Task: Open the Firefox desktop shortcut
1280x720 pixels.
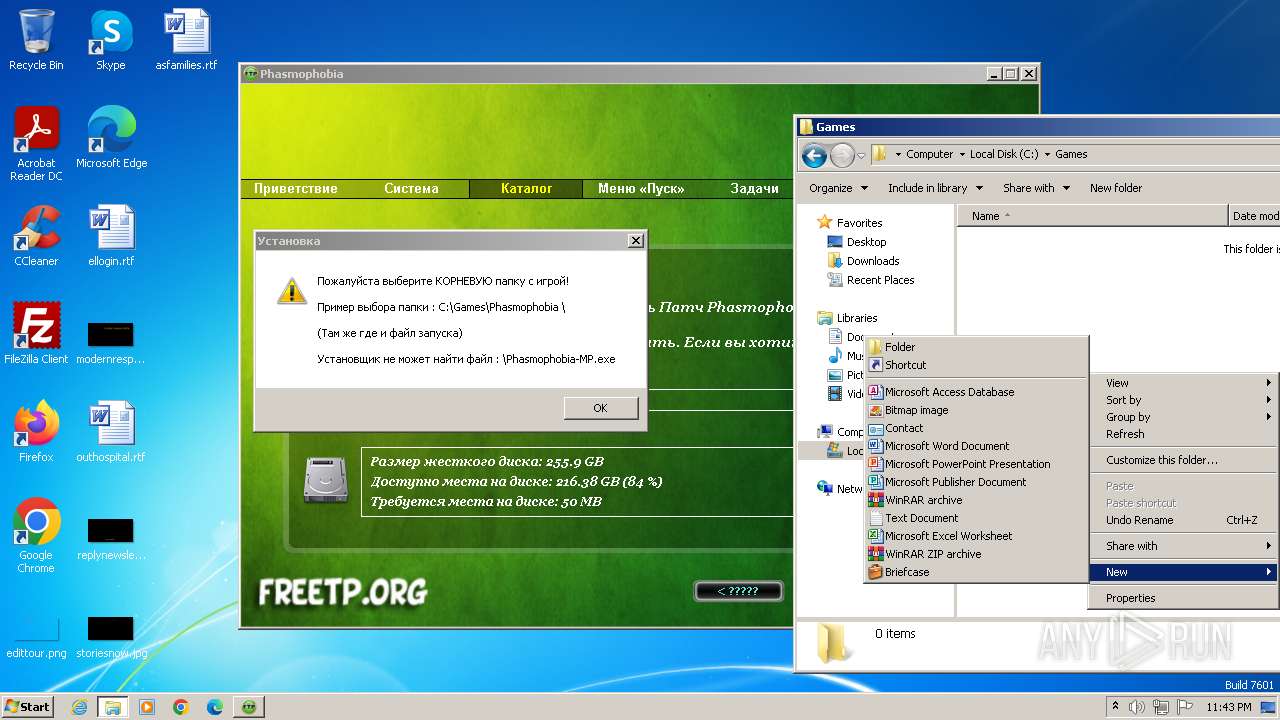Action: click(36, 432)
